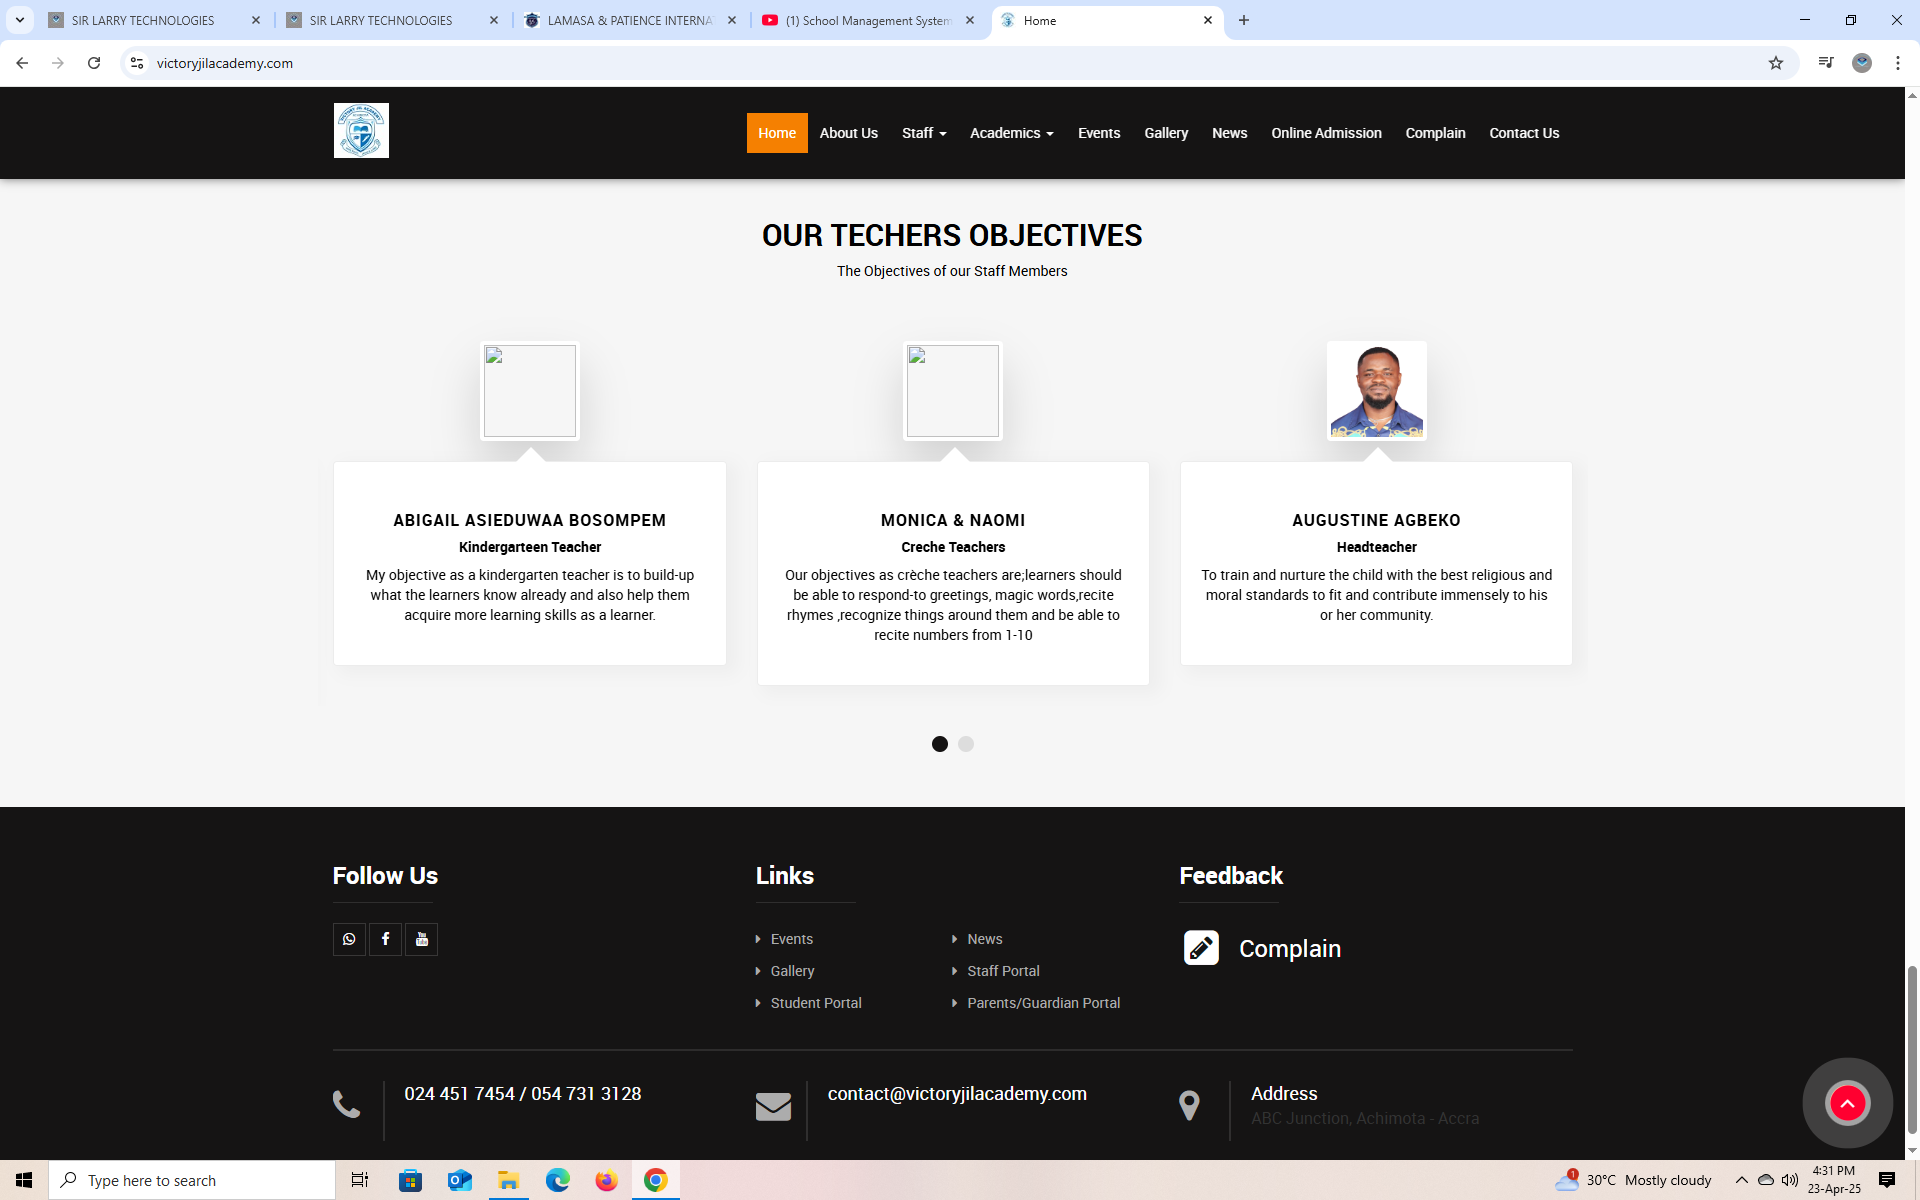Bookmark this page with star icon

point(1775,63)
